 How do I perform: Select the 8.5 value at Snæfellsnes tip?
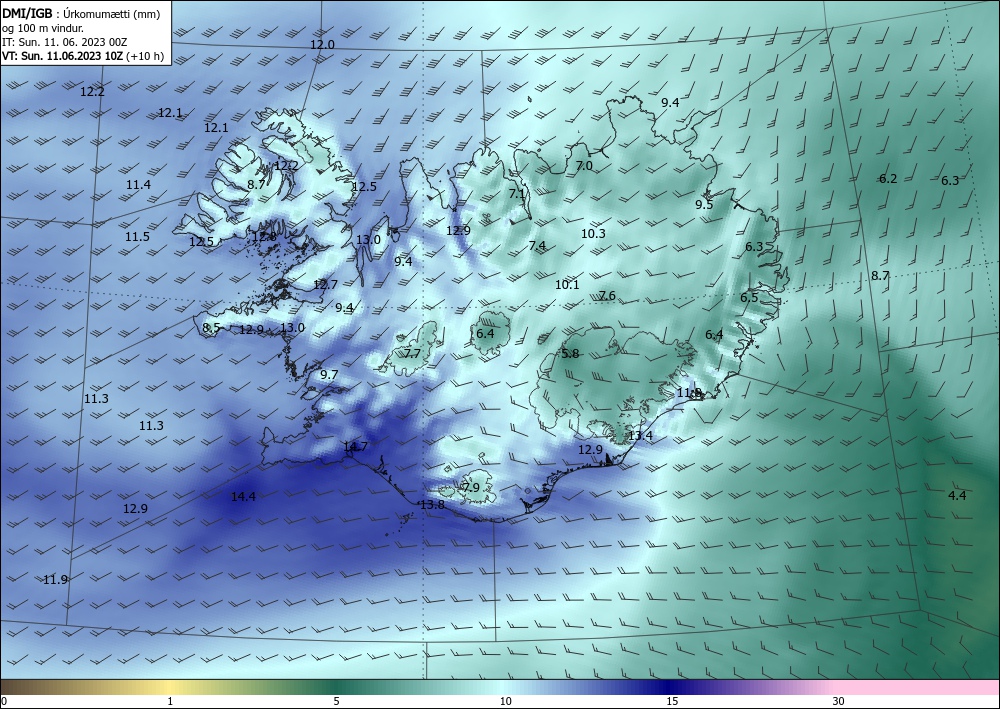(211, 328)
